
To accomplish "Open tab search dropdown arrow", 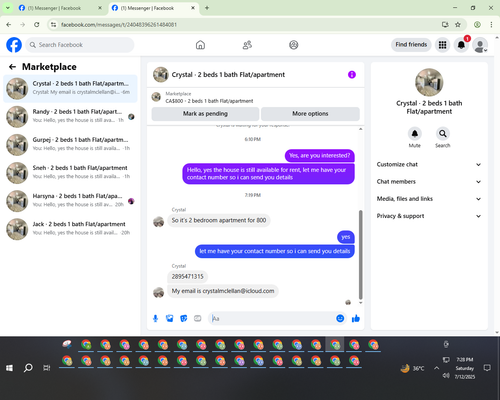I will point(7,8).
